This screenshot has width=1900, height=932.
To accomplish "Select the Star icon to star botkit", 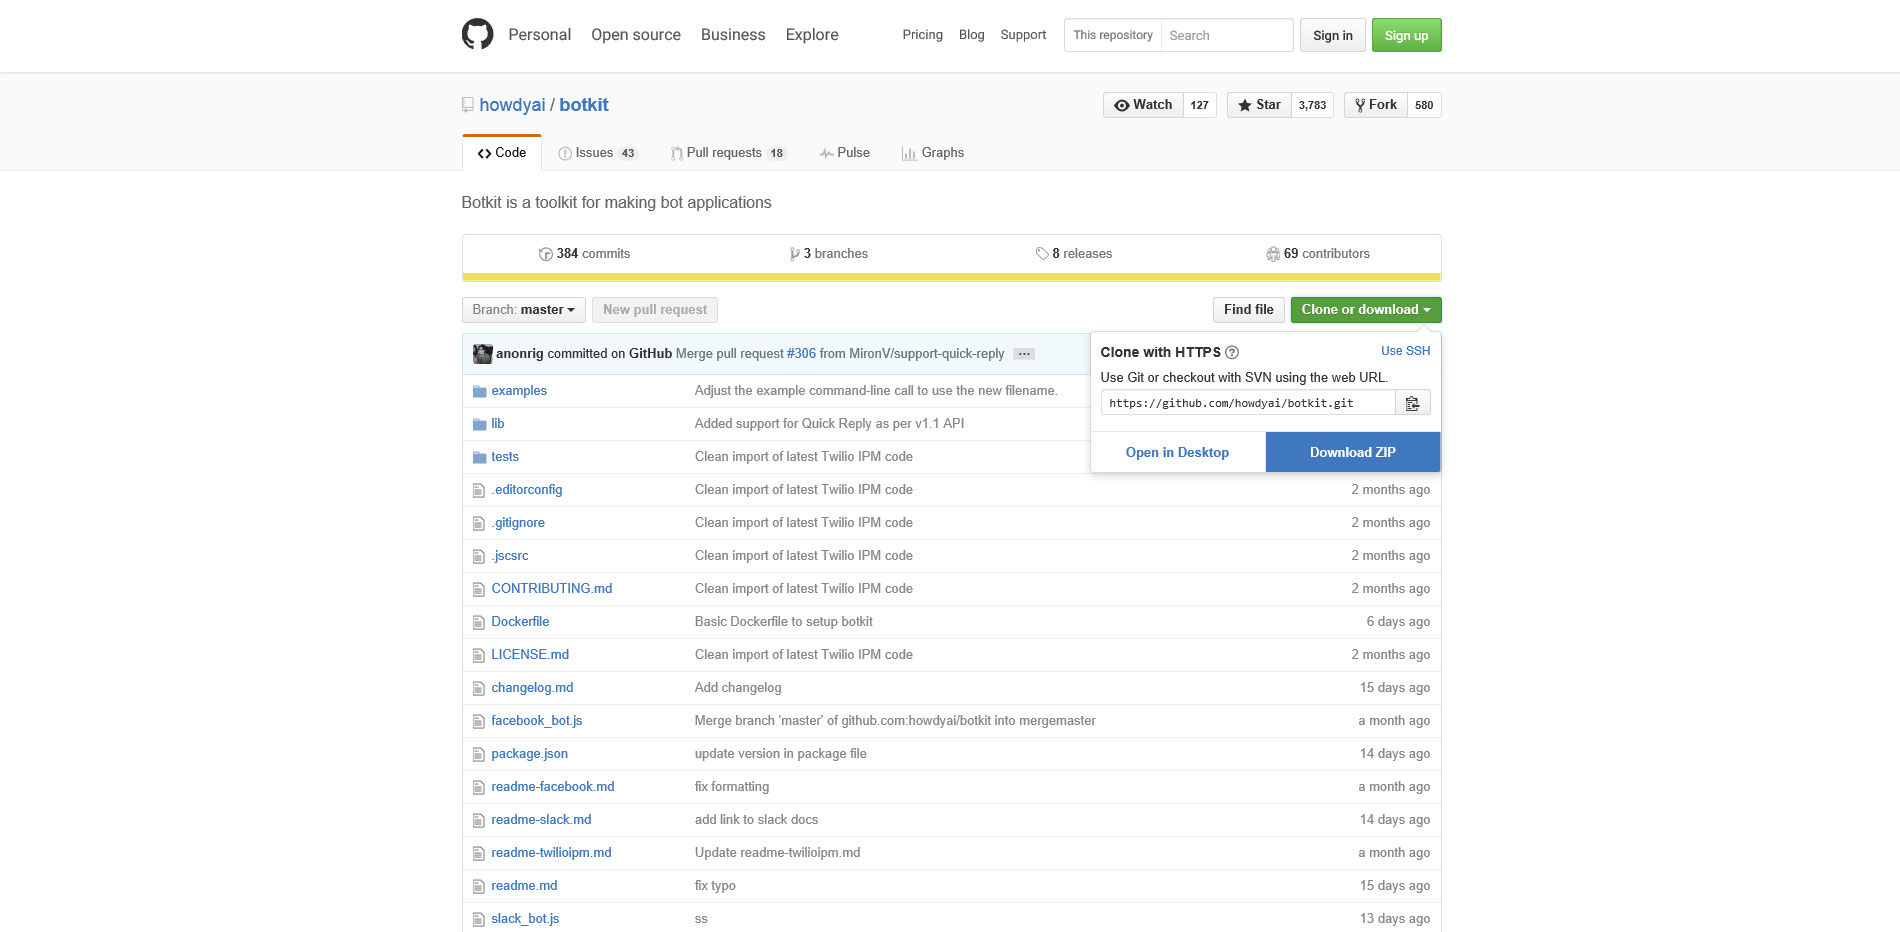I will pyautogui.click(x=1245, y=105).
